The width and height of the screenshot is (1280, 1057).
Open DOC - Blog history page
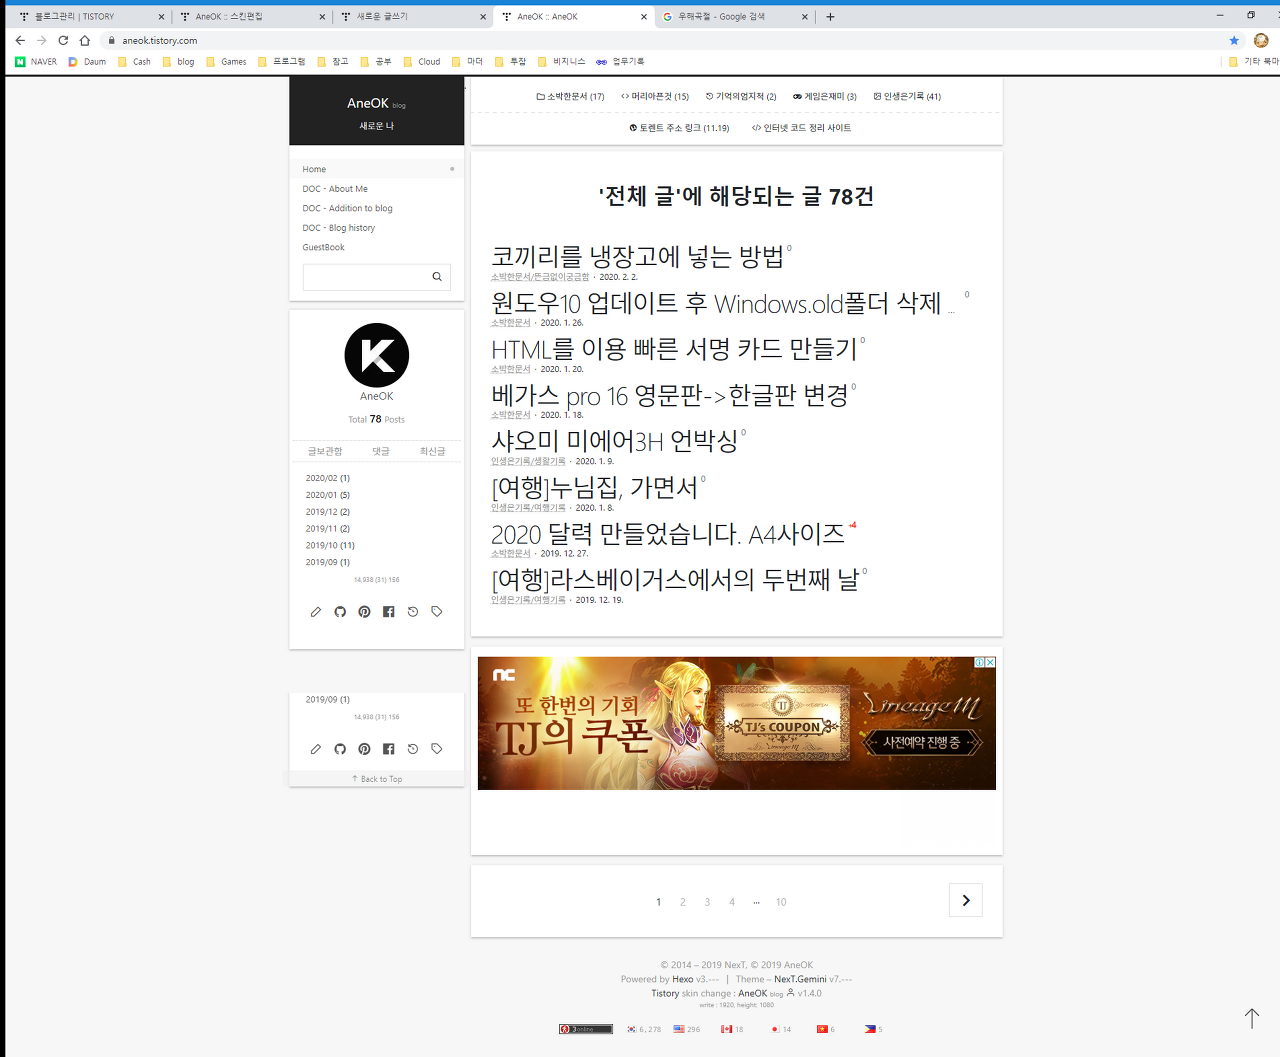339,228
